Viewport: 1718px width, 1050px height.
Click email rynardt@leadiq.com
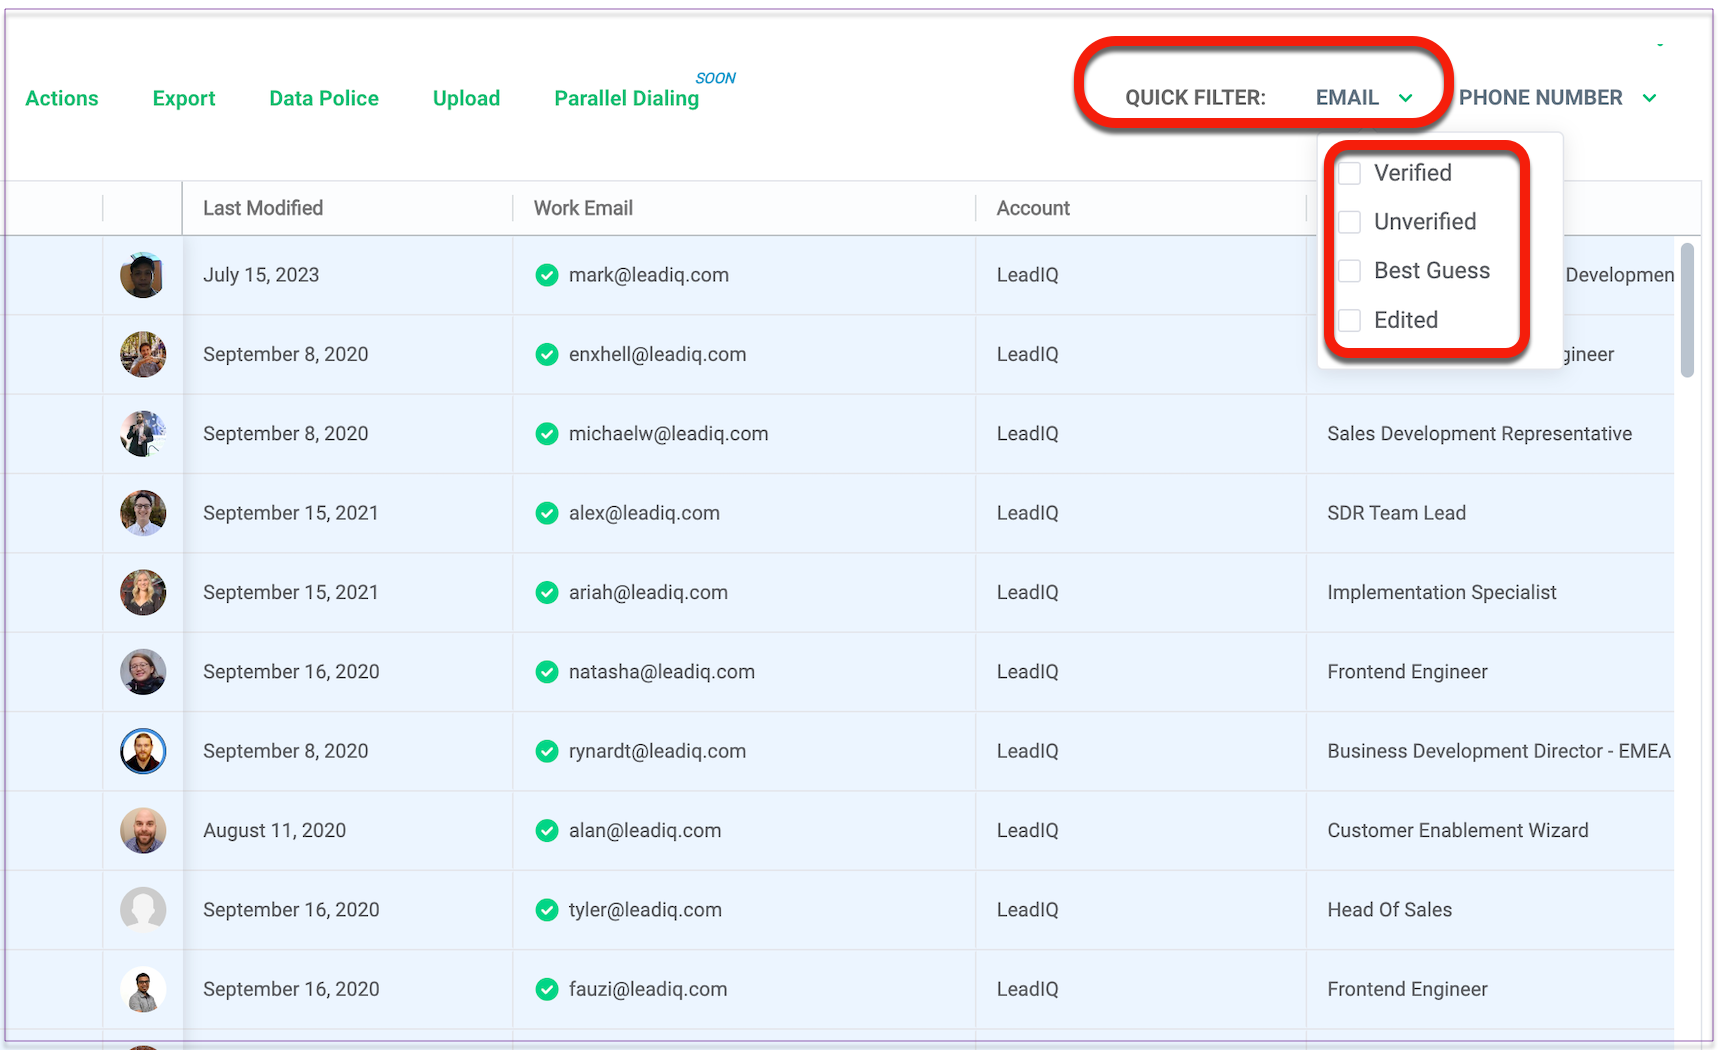pos(657,751)
